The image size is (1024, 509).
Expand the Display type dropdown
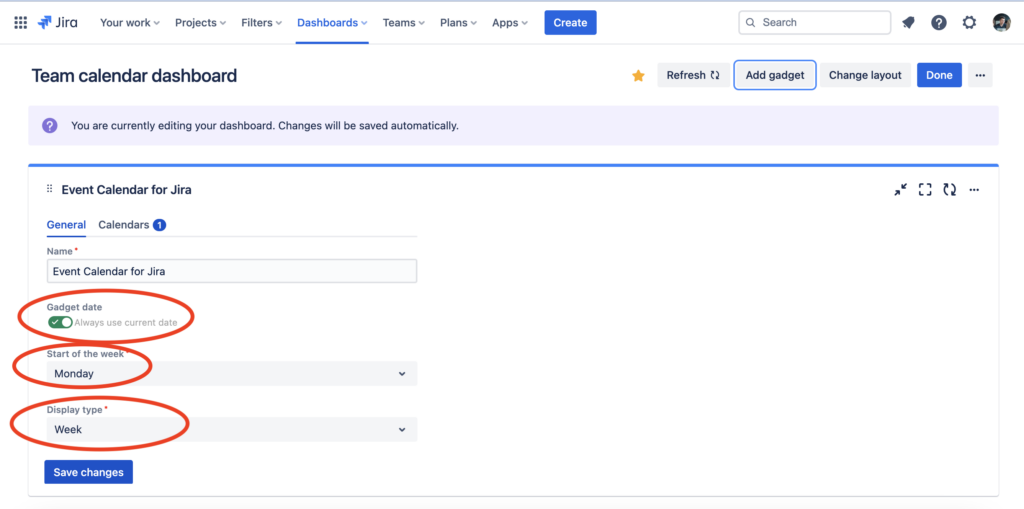[231, 430]
